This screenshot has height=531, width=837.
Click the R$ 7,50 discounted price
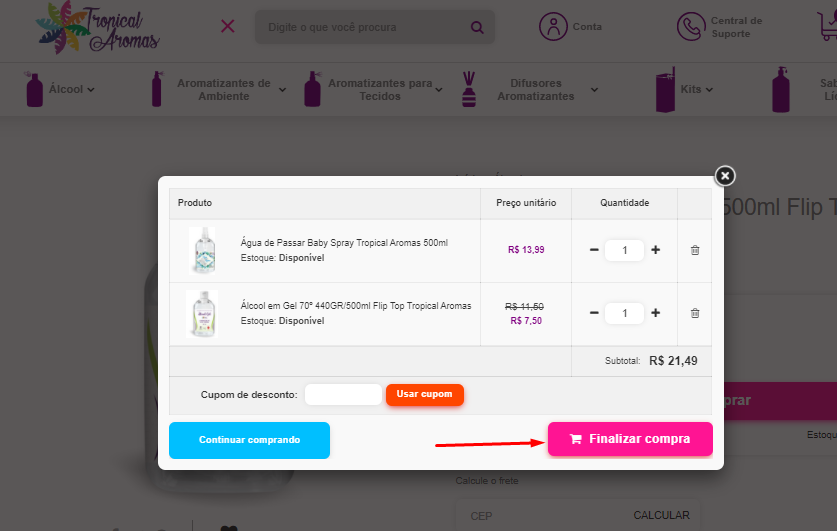pyautogui.click(x=526, y=321)
